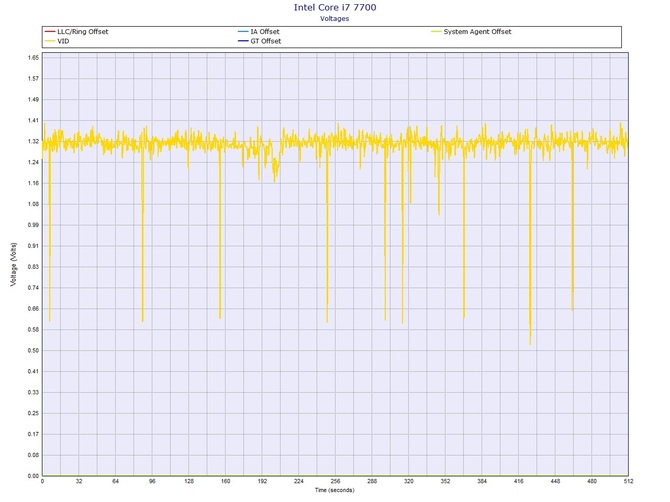Click the 0.50 value on voltage axis

(x=33, y=350)
